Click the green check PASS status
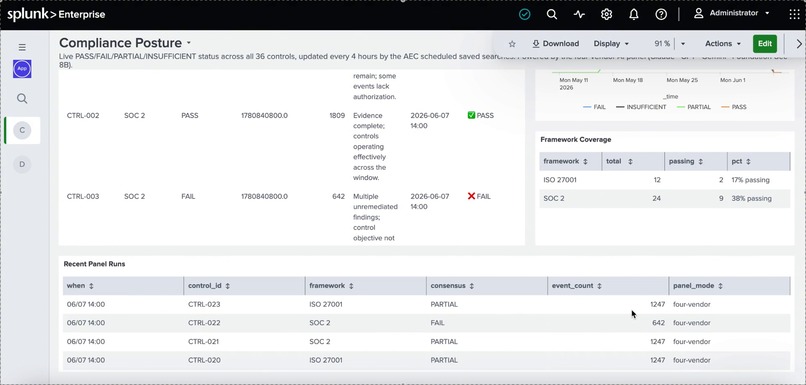This screenshot has height=385, width=806. (480, 116)
